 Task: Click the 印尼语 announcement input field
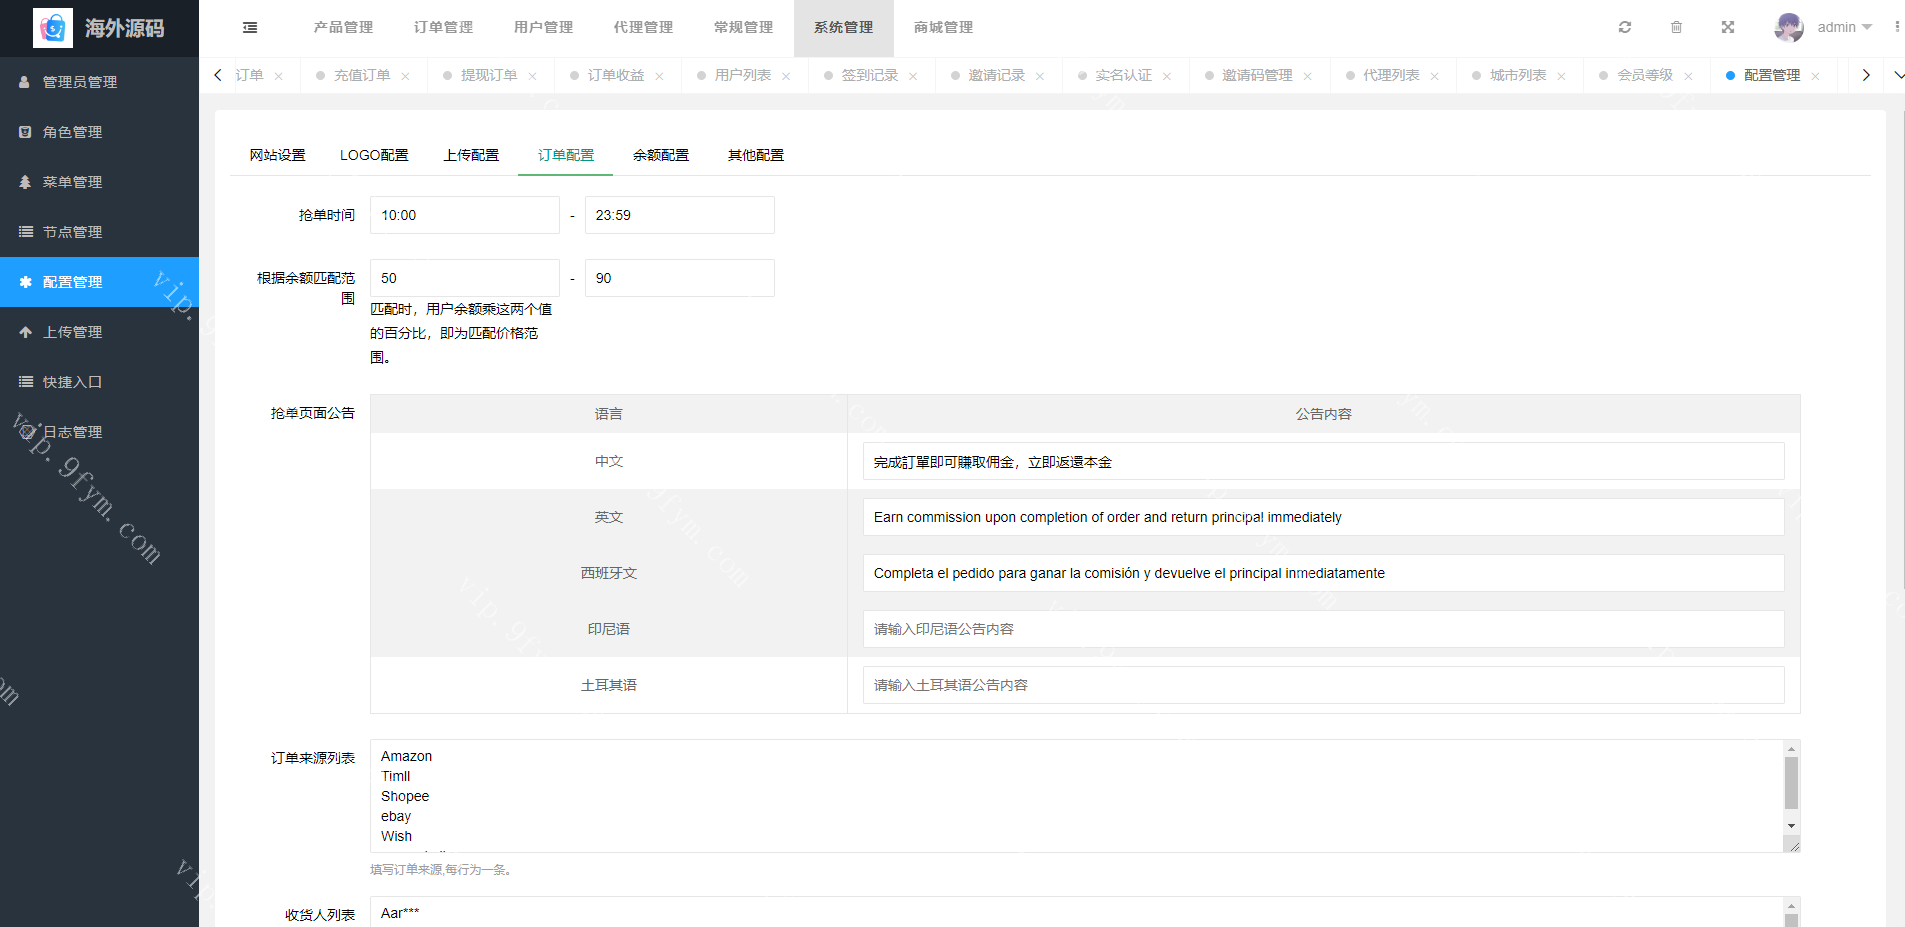1323,629
